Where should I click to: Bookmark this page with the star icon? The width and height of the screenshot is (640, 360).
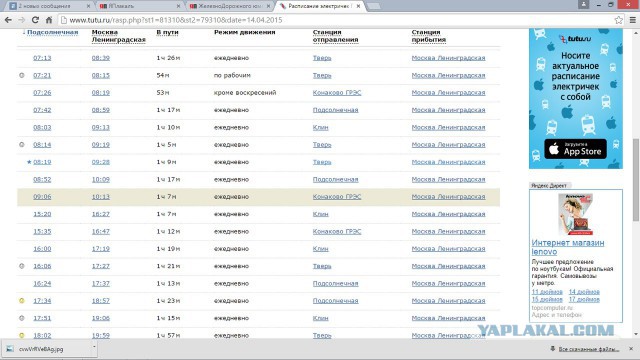619,20
